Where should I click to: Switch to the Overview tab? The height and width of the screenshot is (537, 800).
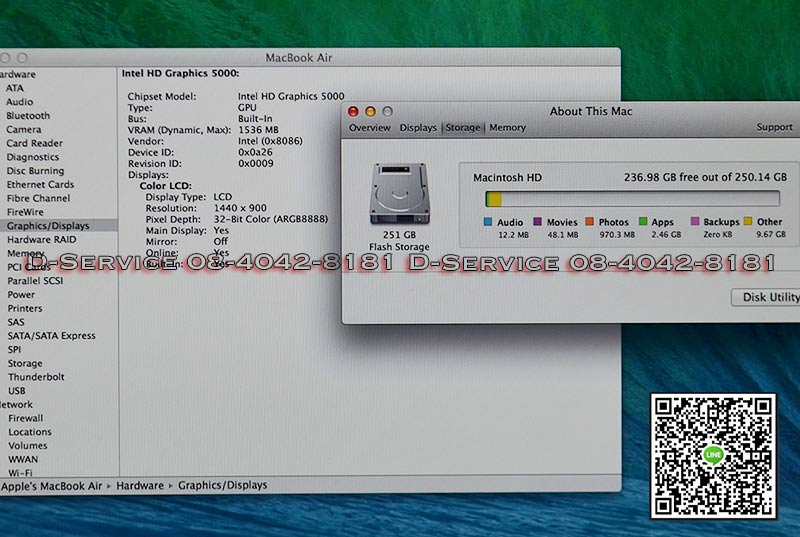click(369, 127)
